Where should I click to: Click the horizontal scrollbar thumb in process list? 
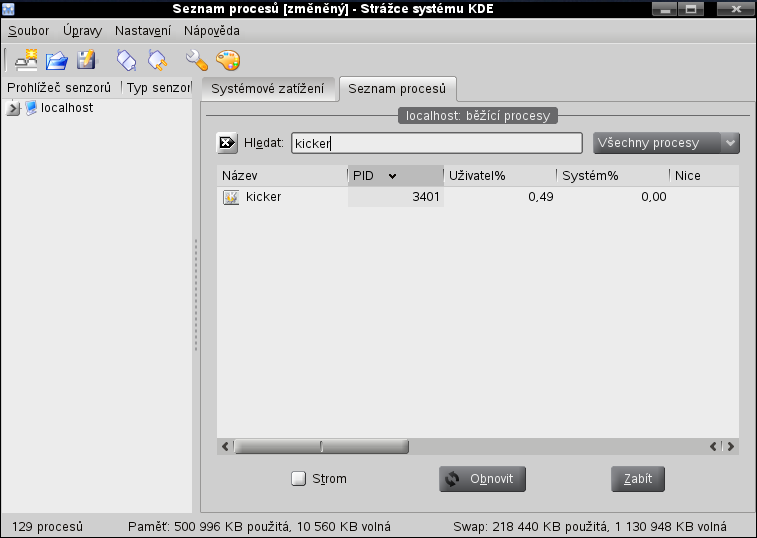pos(321,447)
